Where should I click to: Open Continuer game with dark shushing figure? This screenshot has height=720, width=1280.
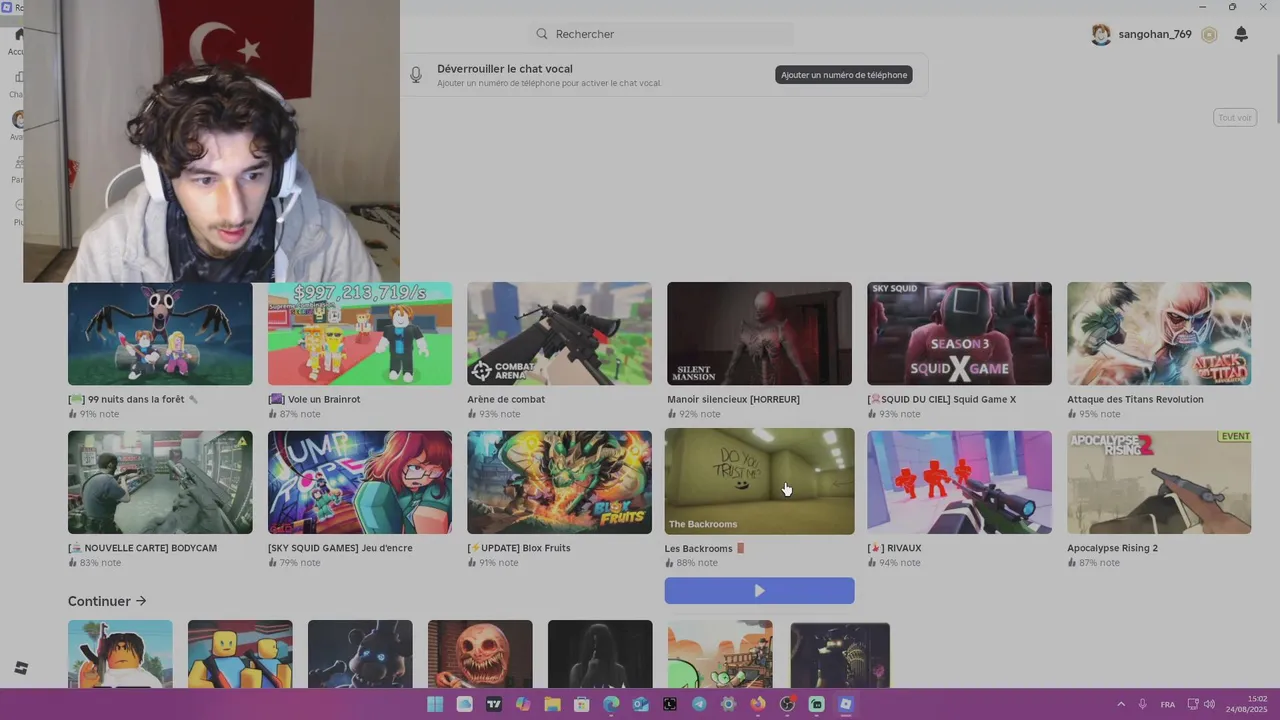click(x=600, y=654)
